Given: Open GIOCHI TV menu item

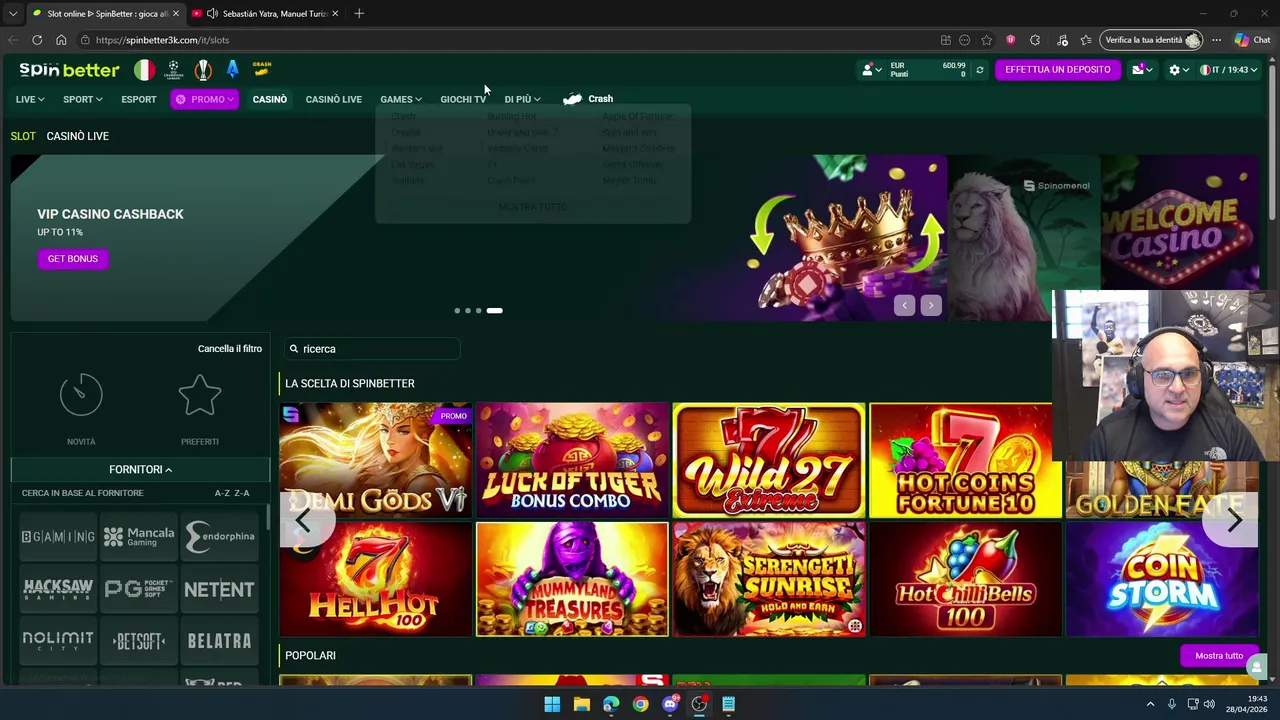Looking at the screenshot, I should 463,100.
